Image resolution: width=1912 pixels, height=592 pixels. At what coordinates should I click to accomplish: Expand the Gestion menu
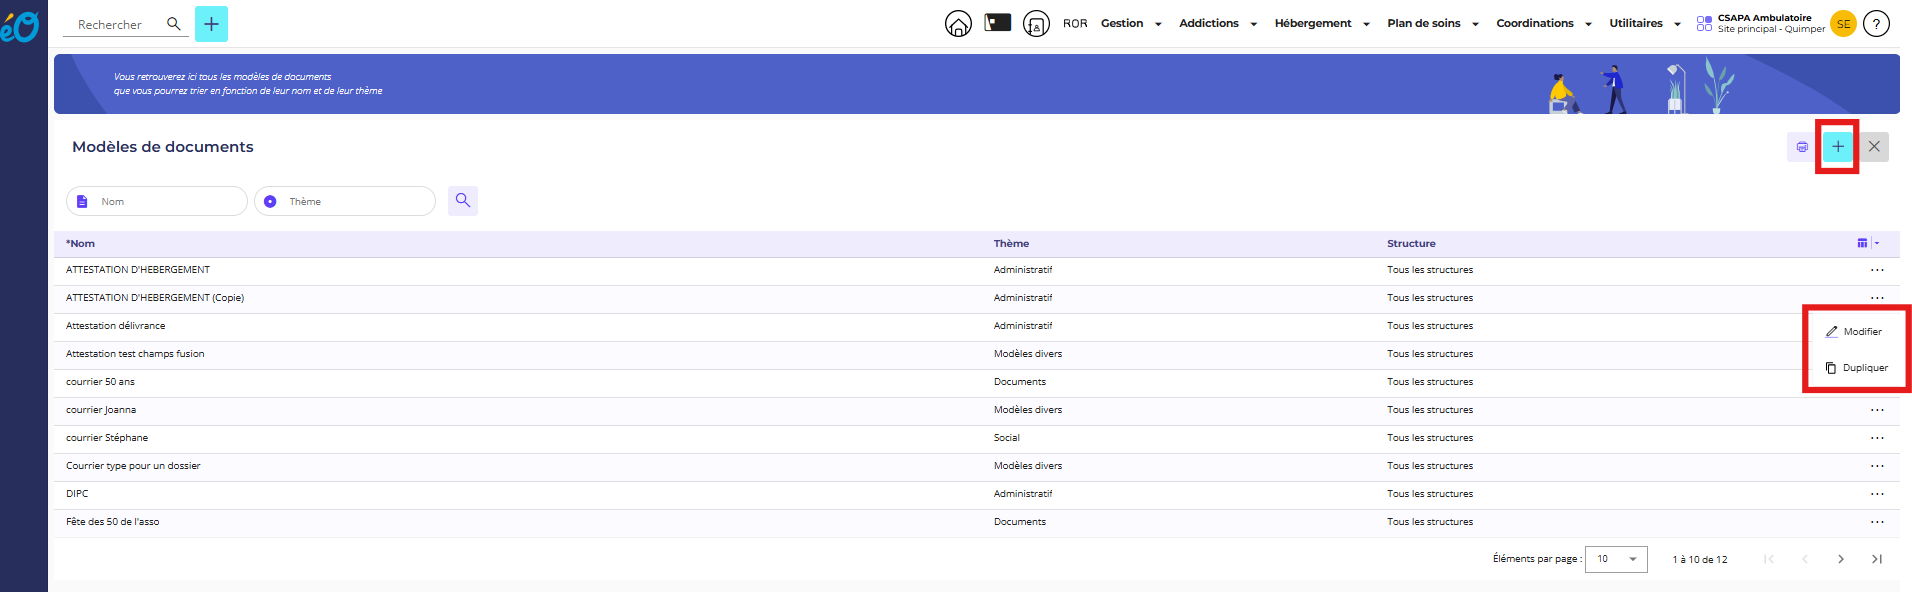pyautogui.click(x=1131, y=24)
